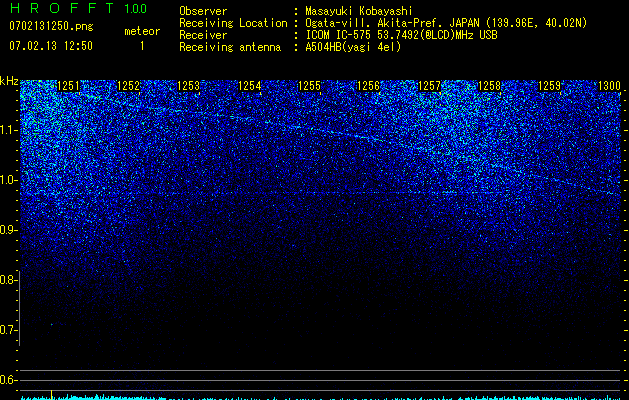Click the meteor count value 1

point(142,46)
